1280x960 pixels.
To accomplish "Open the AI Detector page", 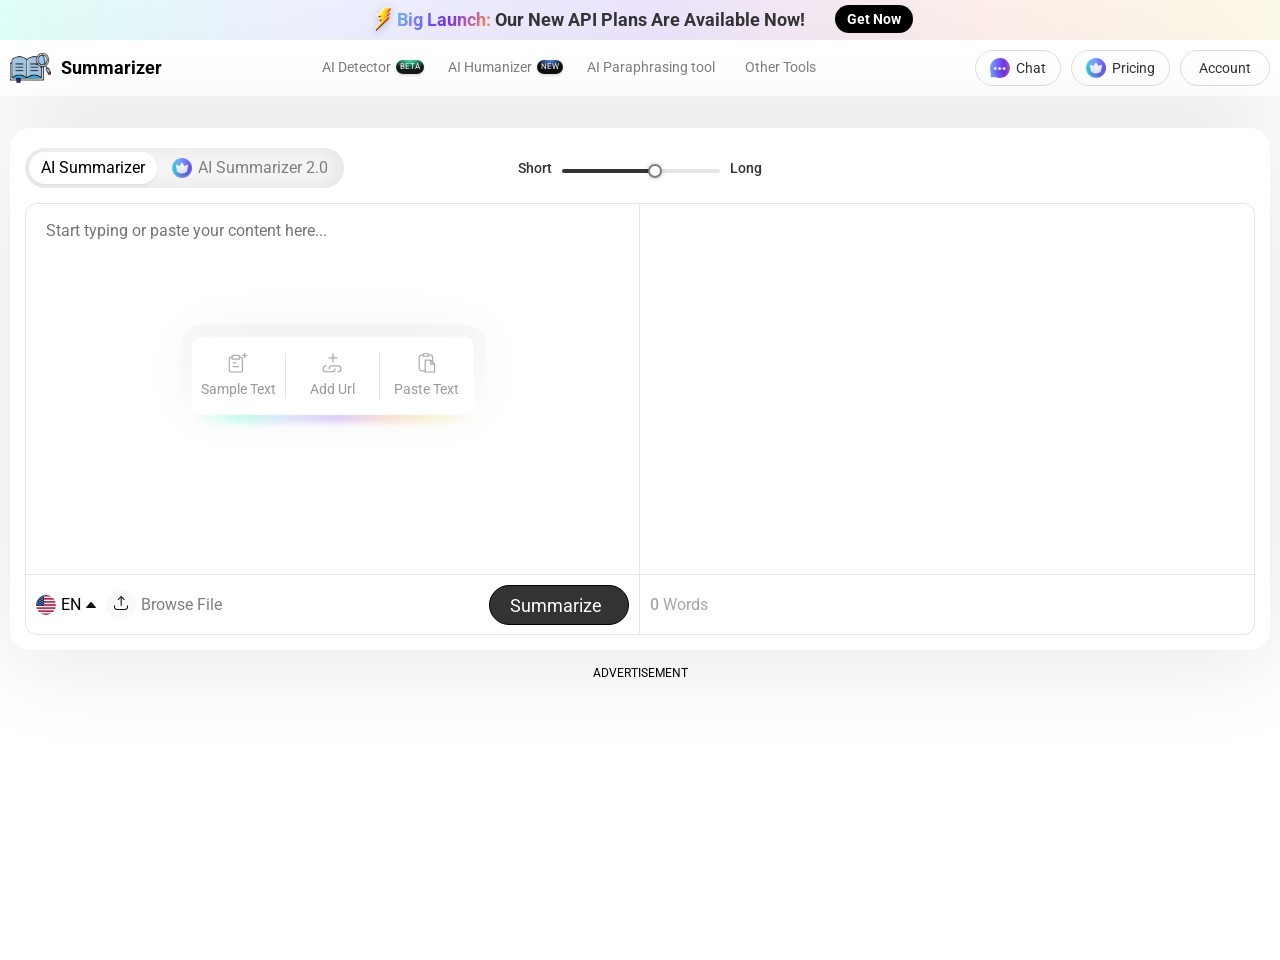I will 356,67.
